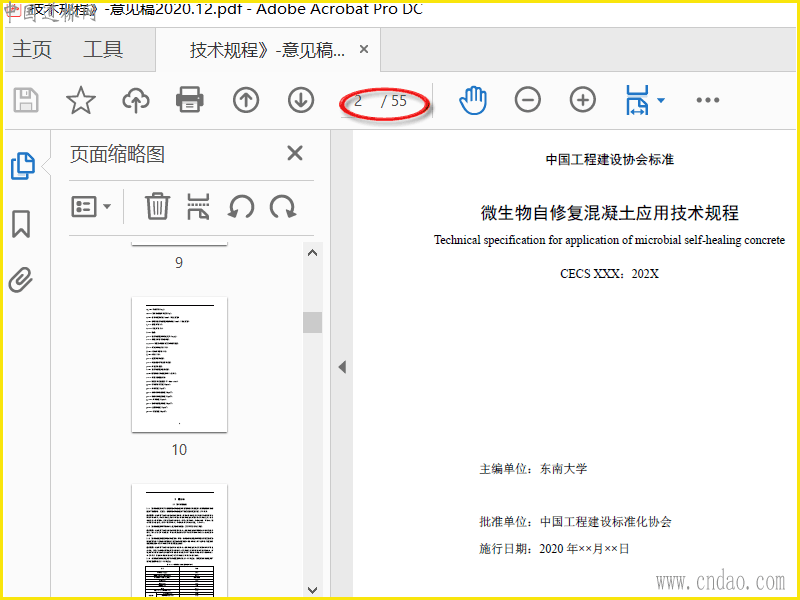Rotate pages counterclockwise

(240, 207)
